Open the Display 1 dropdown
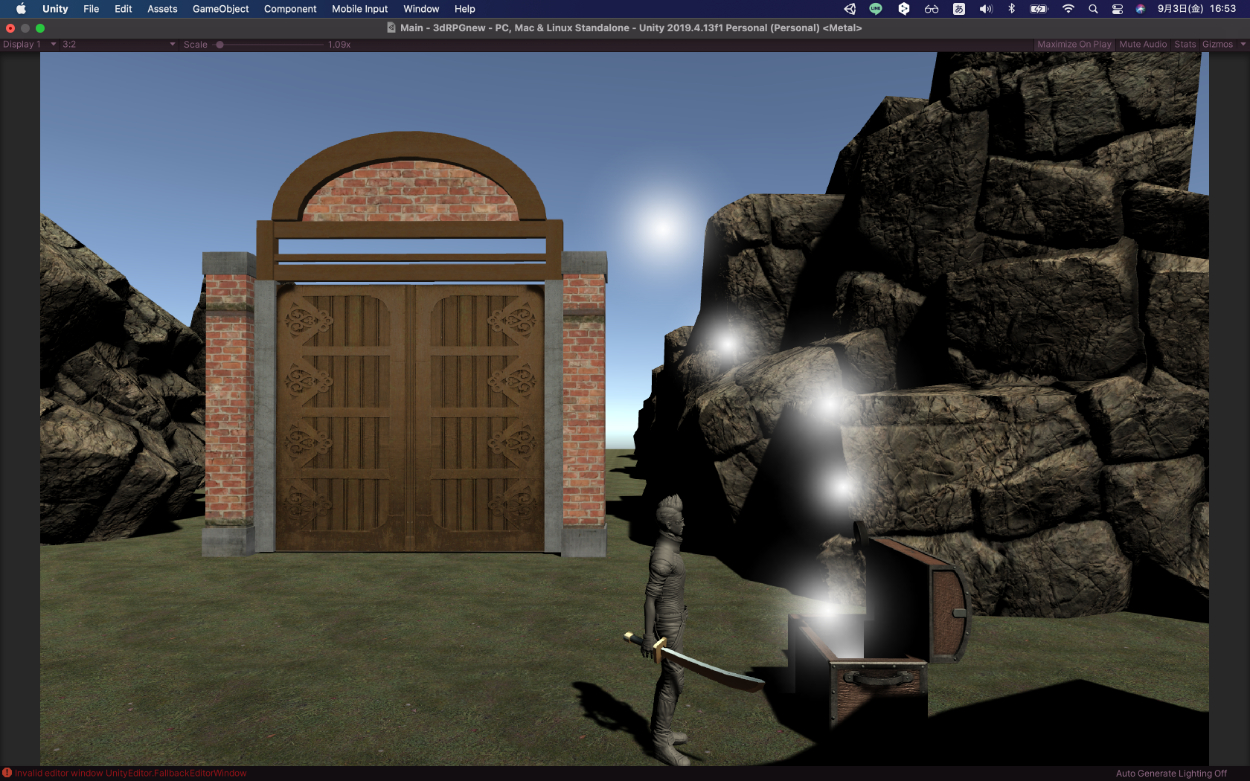This screenshot has width=1250, height=781. point(29,45)
